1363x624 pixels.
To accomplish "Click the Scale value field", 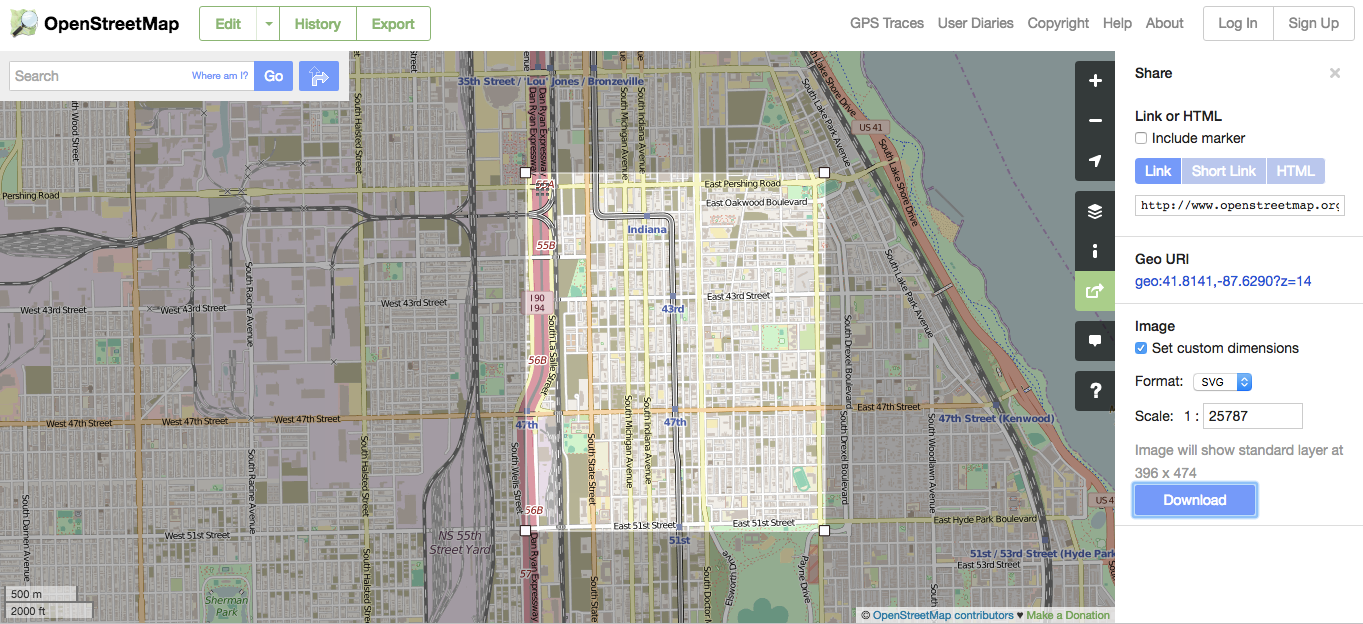I will point(1252,416).
